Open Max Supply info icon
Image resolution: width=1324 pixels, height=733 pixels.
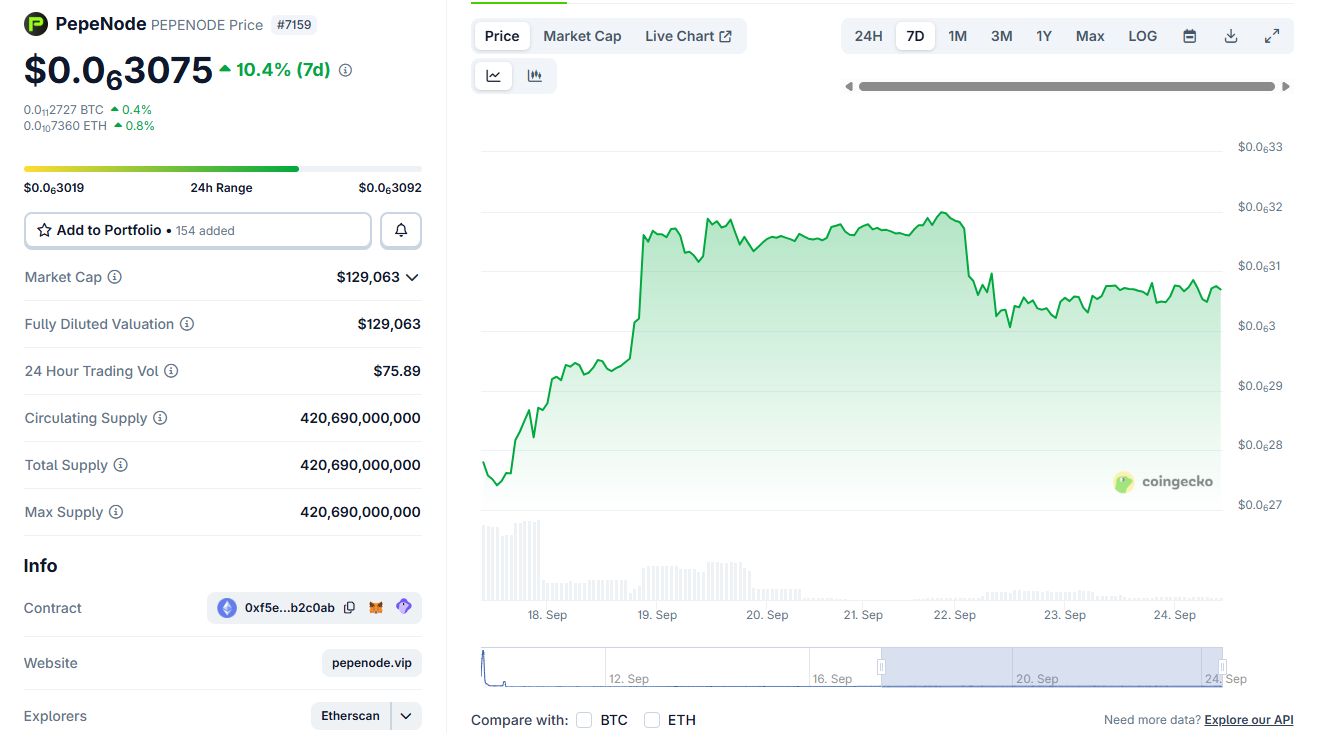116,512
